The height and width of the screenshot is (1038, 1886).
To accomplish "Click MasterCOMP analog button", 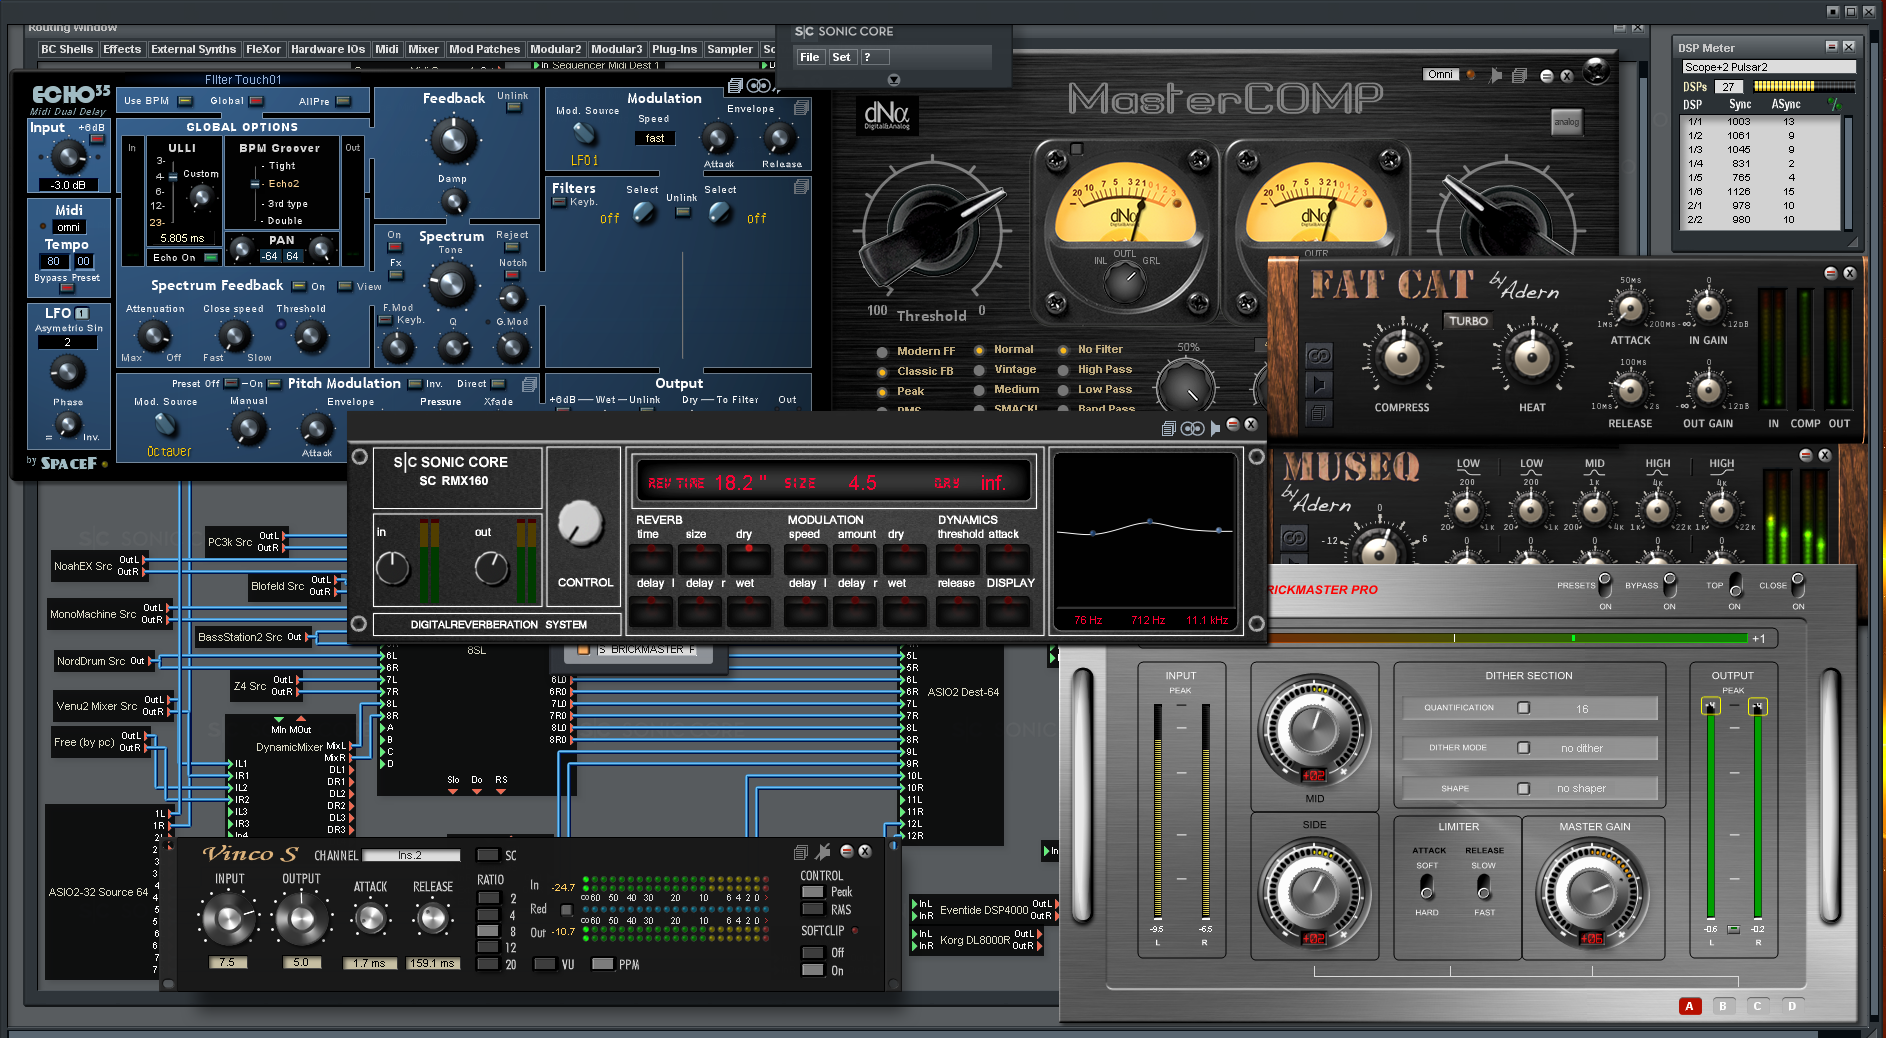I will click(1567, 122).
